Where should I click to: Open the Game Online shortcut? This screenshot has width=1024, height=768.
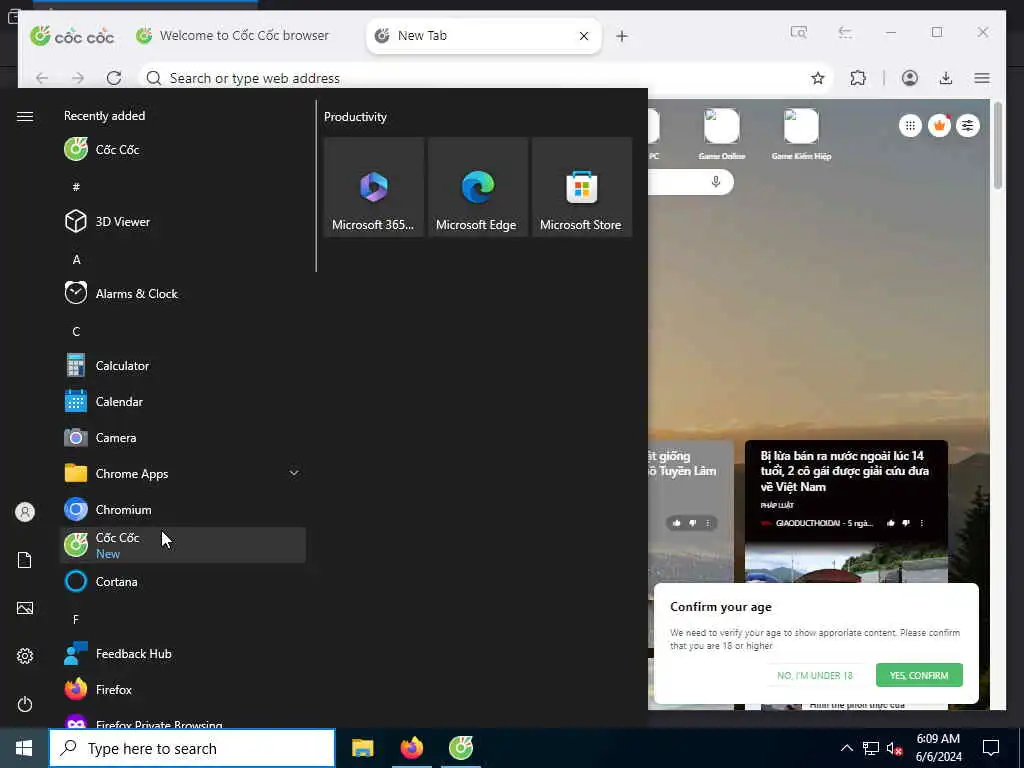point(722,133)
